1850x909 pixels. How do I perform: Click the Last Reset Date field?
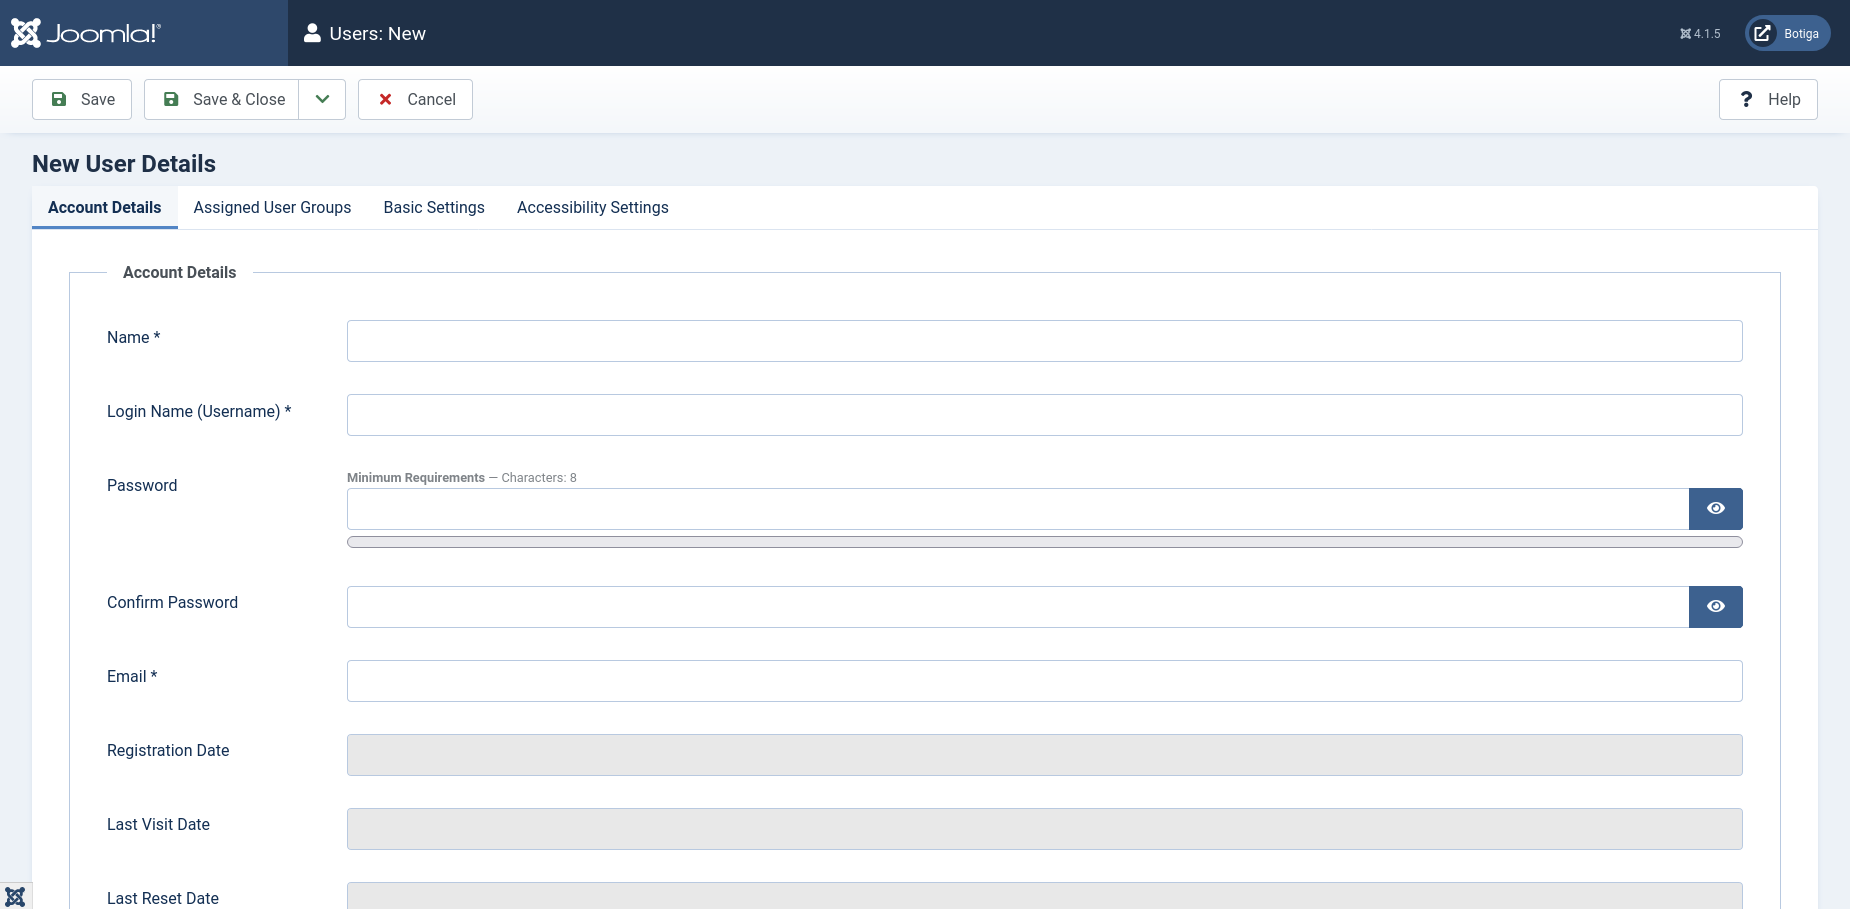[x=1044, y=896]
